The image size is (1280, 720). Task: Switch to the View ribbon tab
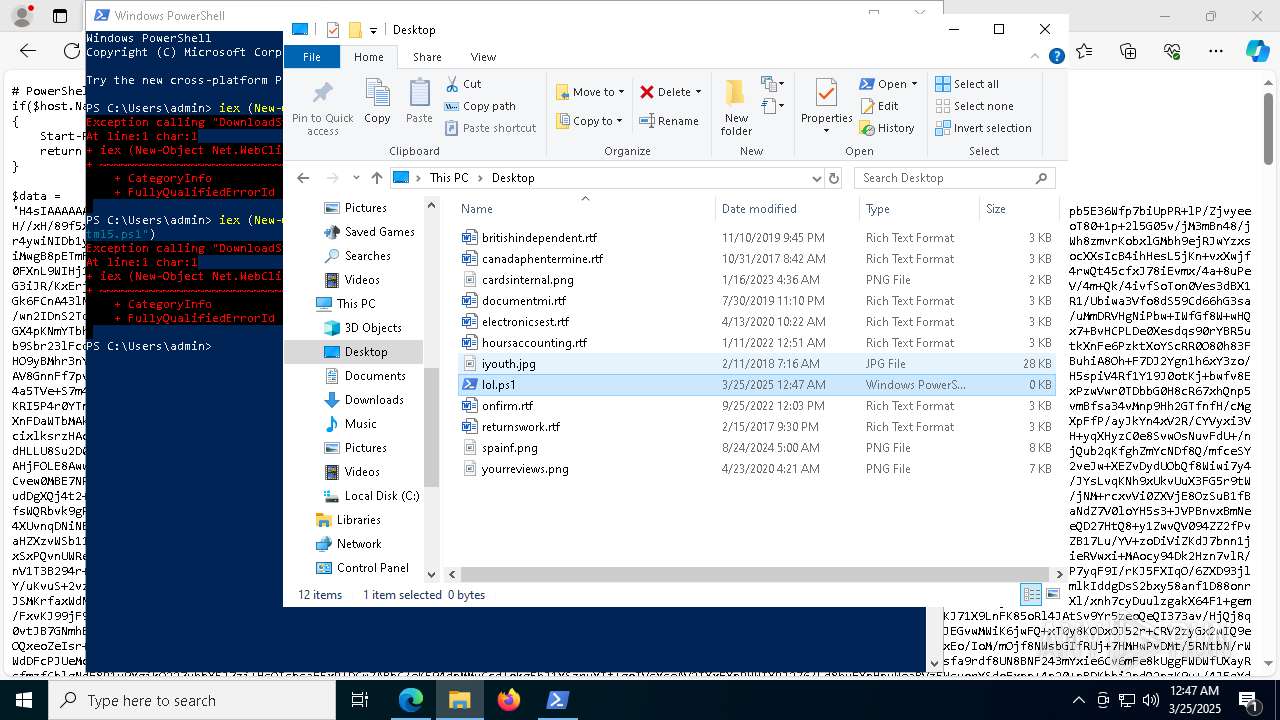coord(483,57)
